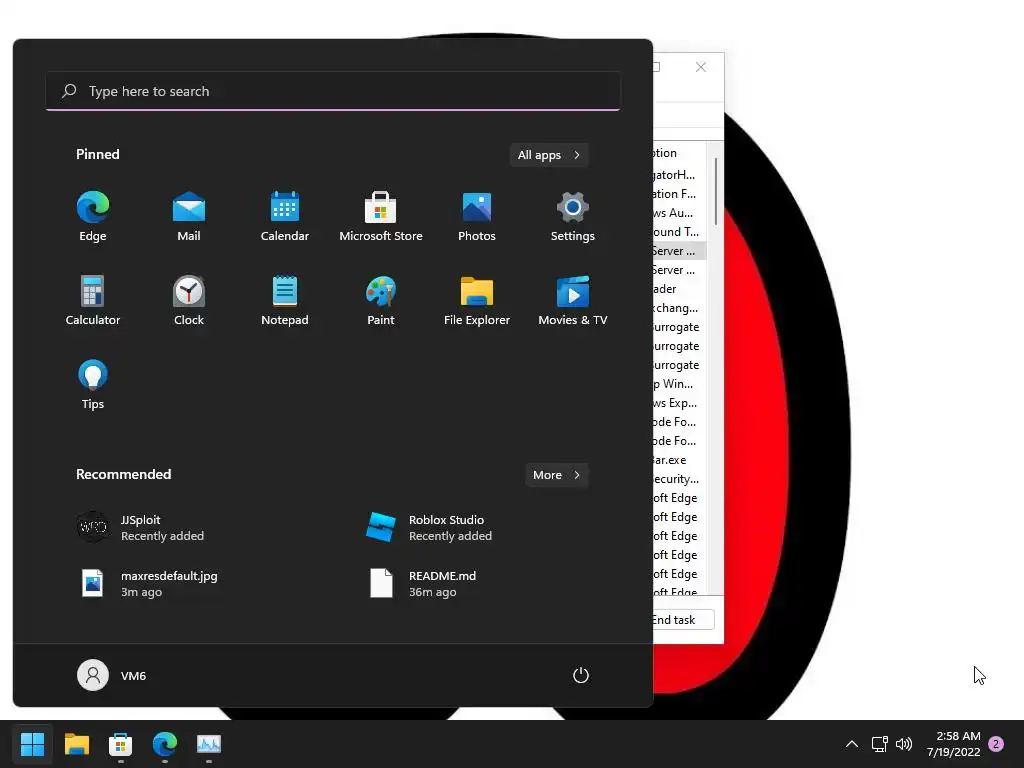This screenshot has width=1024, height=768.
Task: Open the clock showing 2:58 AM
Action: click(x=953, y=744)
